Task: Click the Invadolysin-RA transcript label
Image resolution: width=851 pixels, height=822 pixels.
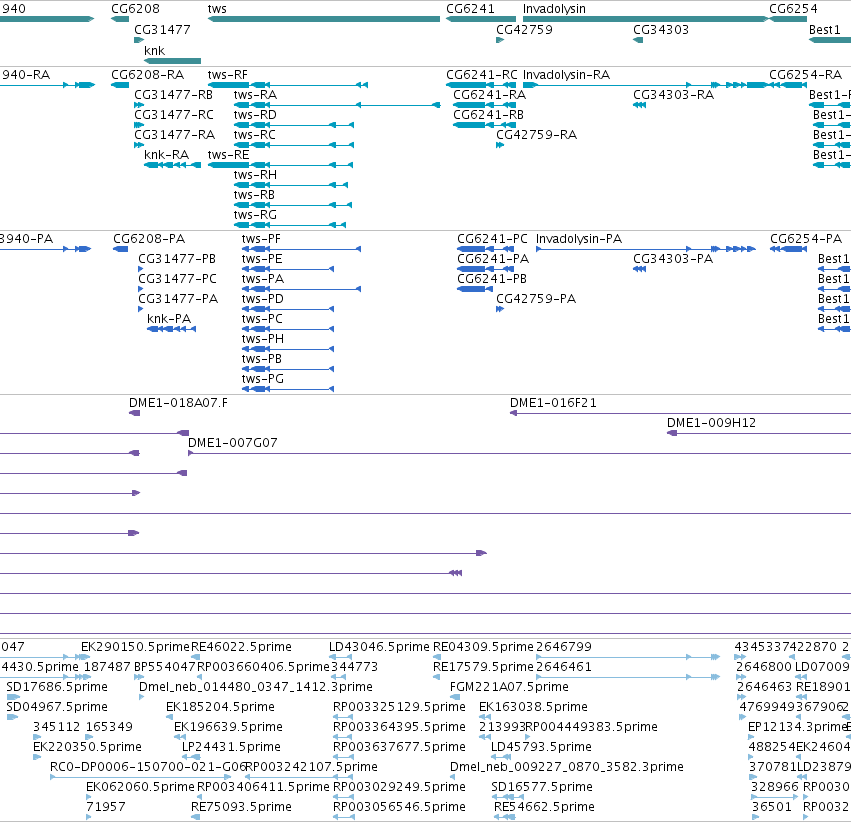Action: pyautogui.click(x=567, y=75)
